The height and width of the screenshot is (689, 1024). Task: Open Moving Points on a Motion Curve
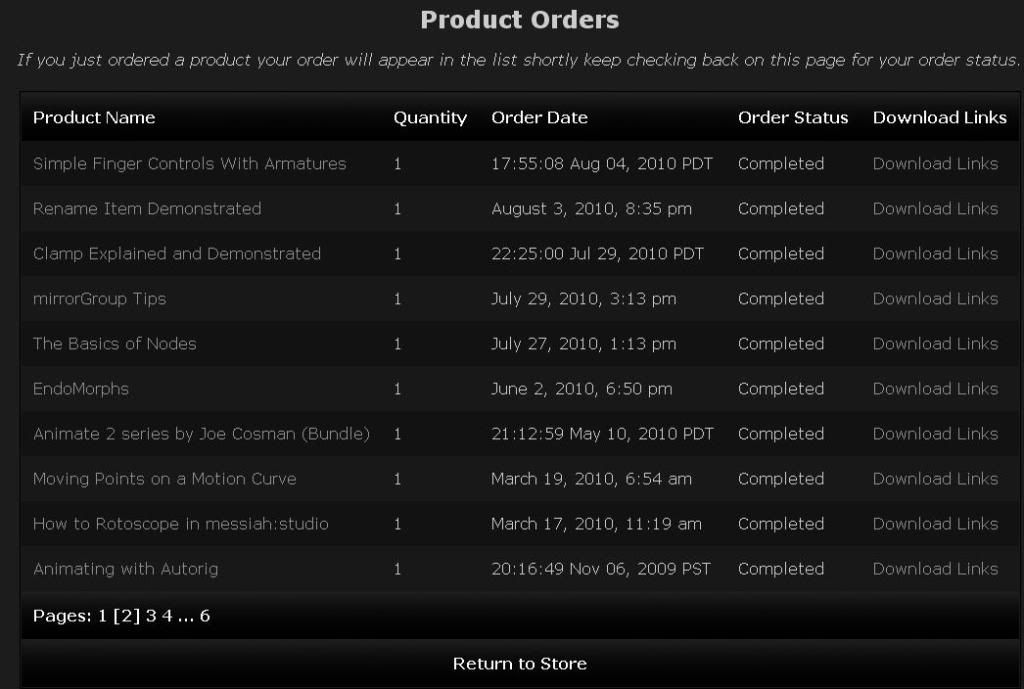164,479
